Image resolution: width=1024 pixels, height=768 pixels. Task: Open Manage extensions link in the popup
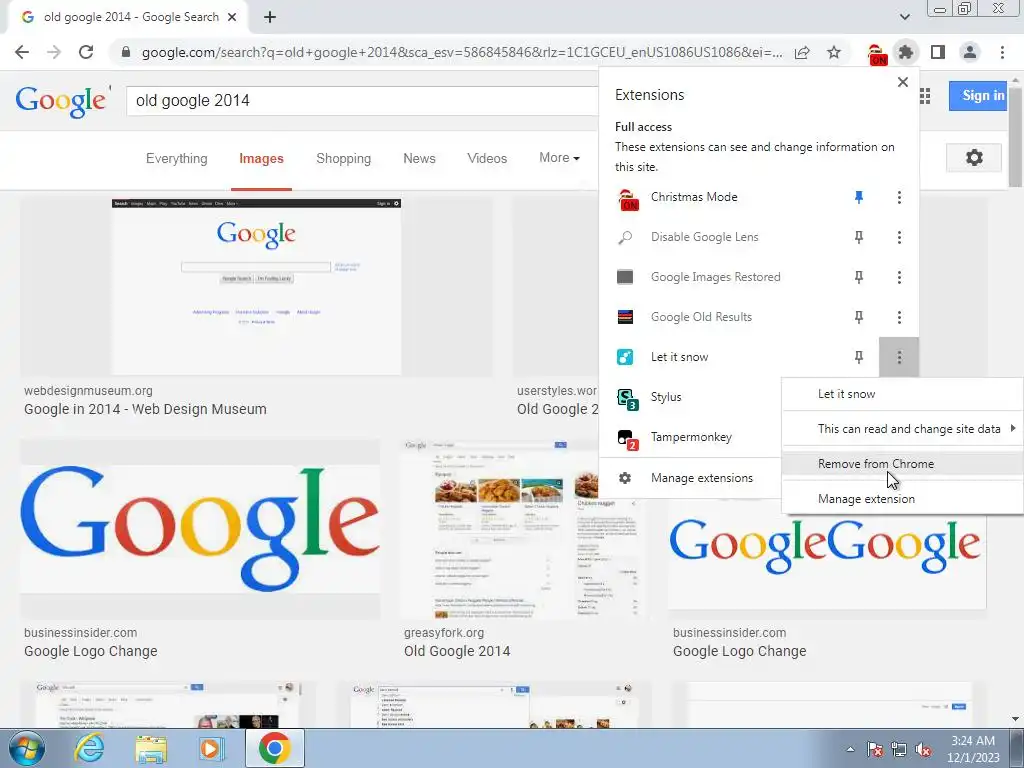702,478
